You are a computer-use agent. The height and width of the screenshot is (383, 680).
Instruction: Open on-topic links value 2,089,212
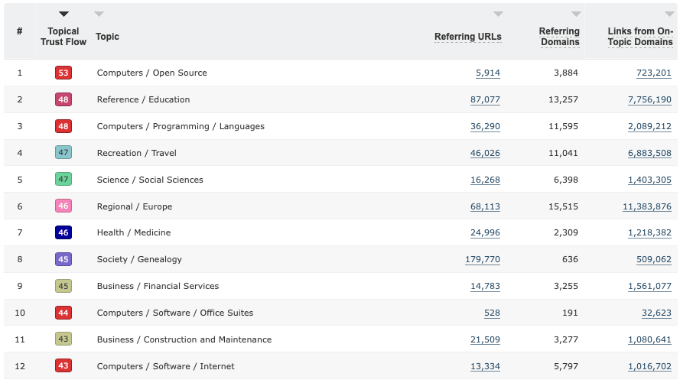click(650, 127)
